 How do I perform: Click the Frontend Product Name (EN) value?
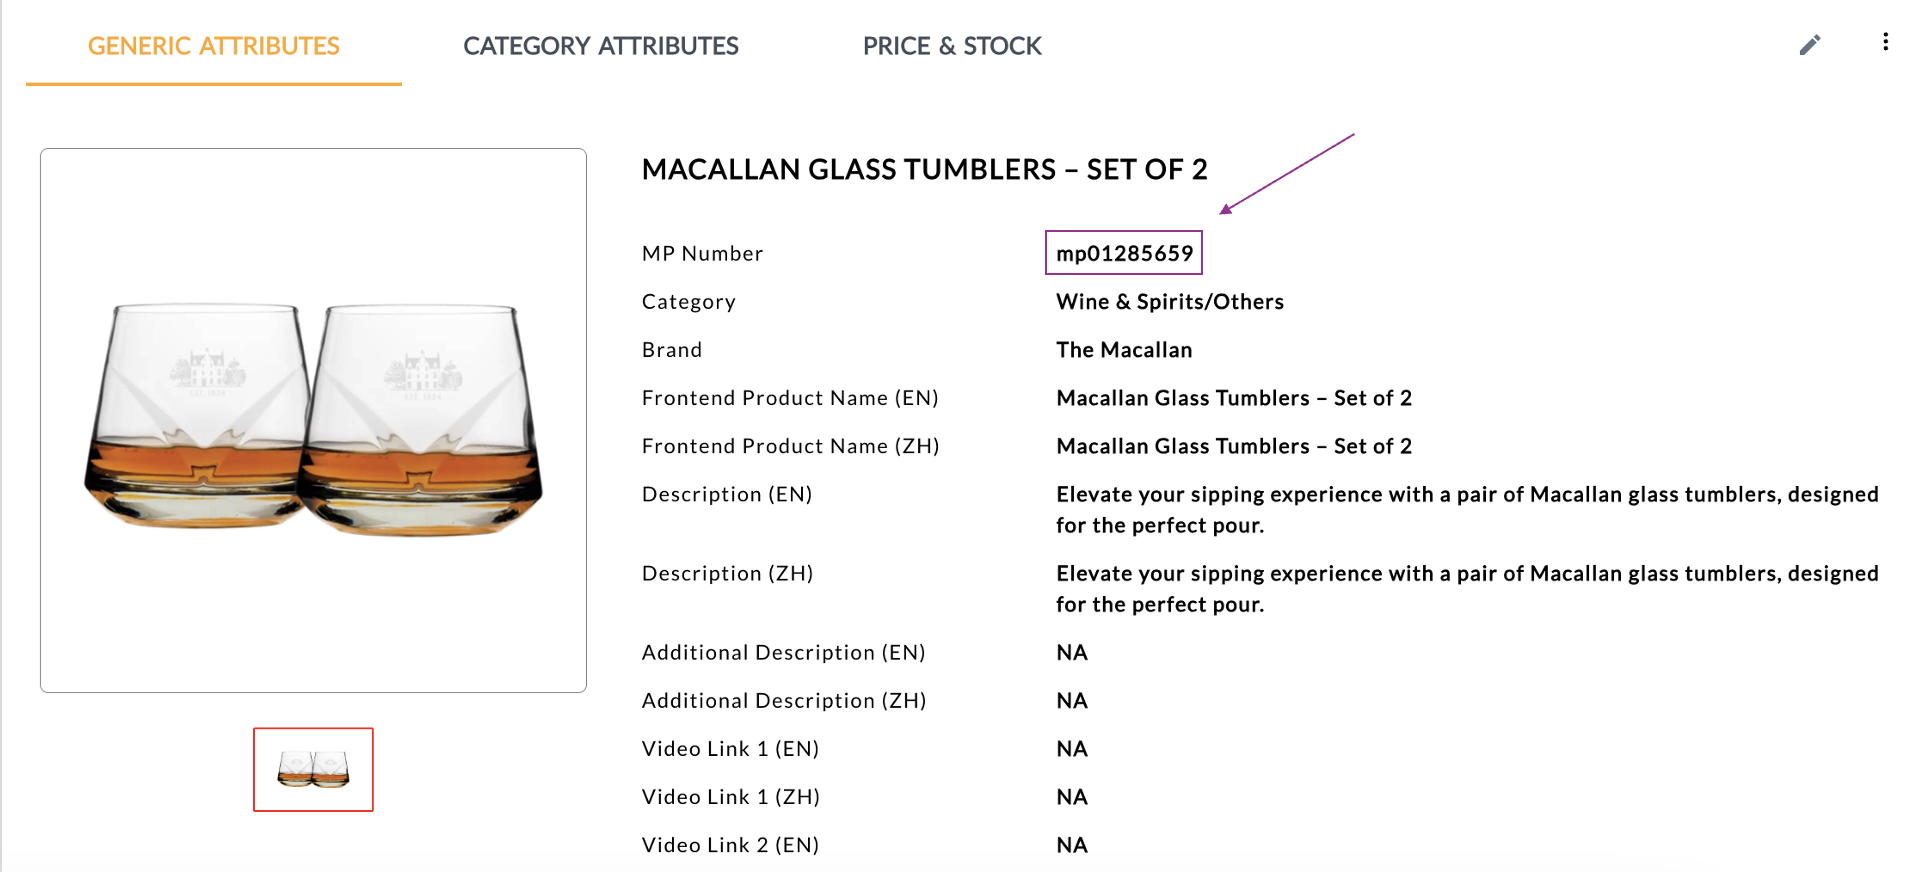coord(1233,398)
